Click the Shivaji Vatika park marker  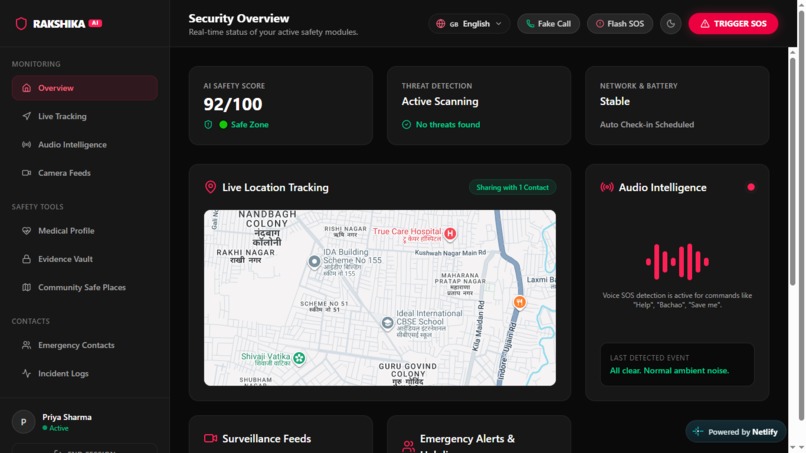(x=299, y=357)
